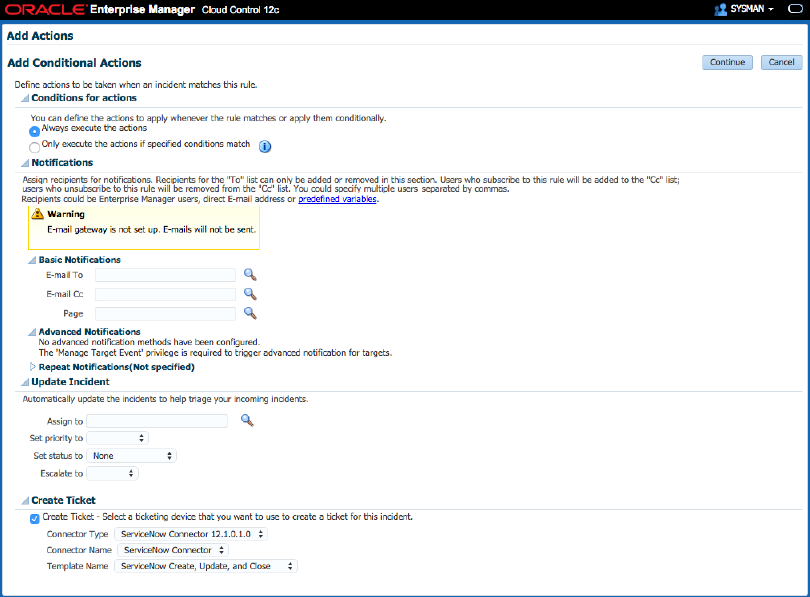Open Template Name dropdown
This screenshot has height=597, width=810.
tap(206, 566)
